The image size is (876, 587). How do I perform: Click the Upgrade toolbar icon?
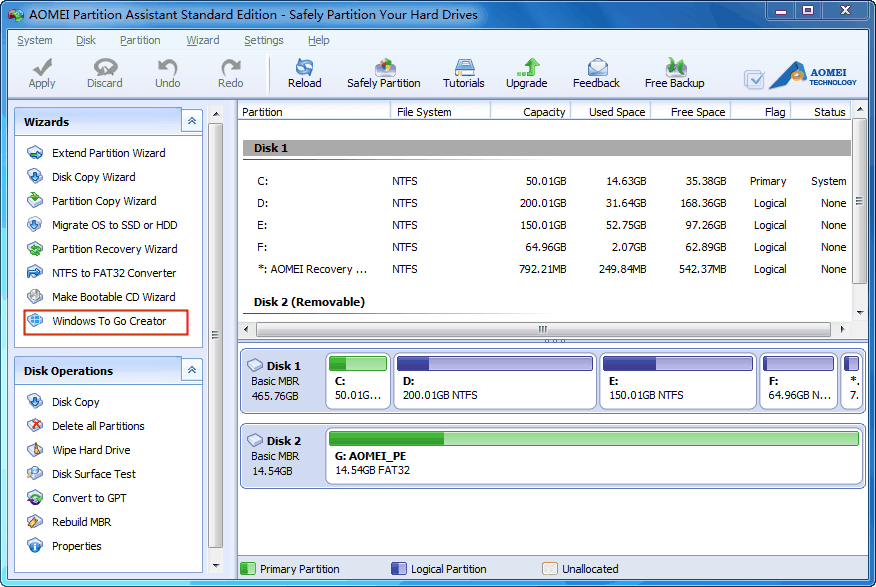tap(527, 67)
